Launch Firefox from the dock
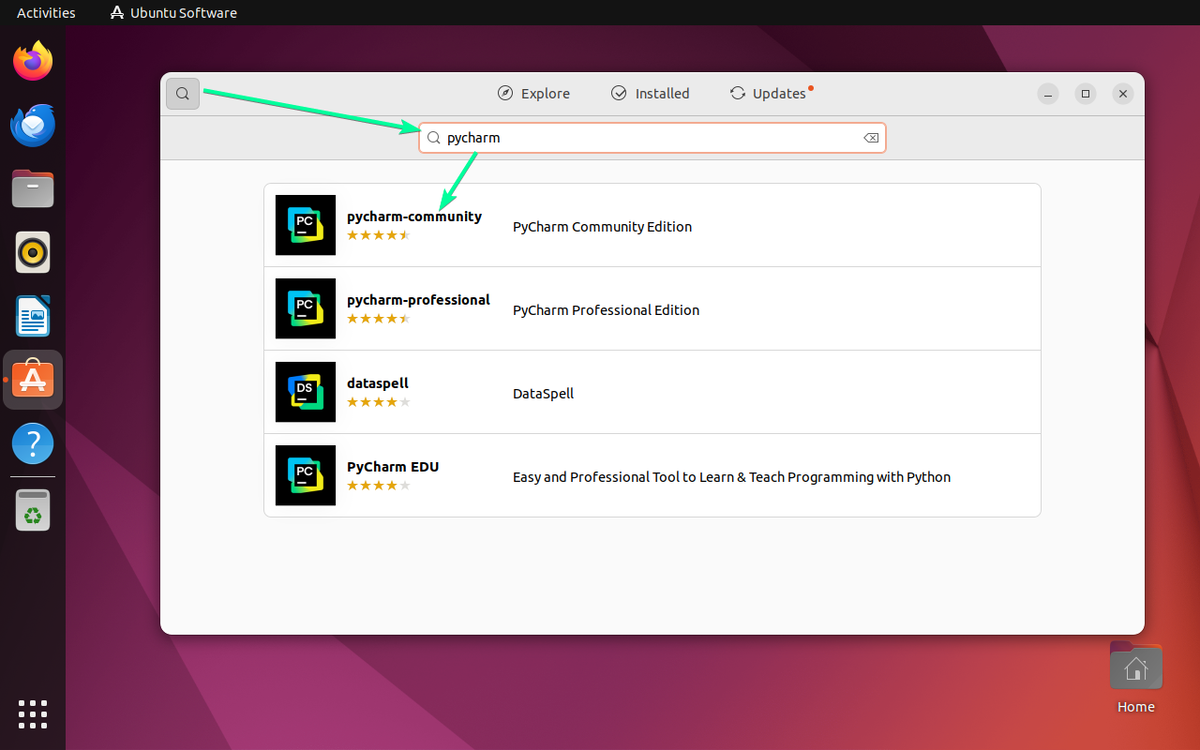This screenshot has height=750, width=1200. [32, 61]
